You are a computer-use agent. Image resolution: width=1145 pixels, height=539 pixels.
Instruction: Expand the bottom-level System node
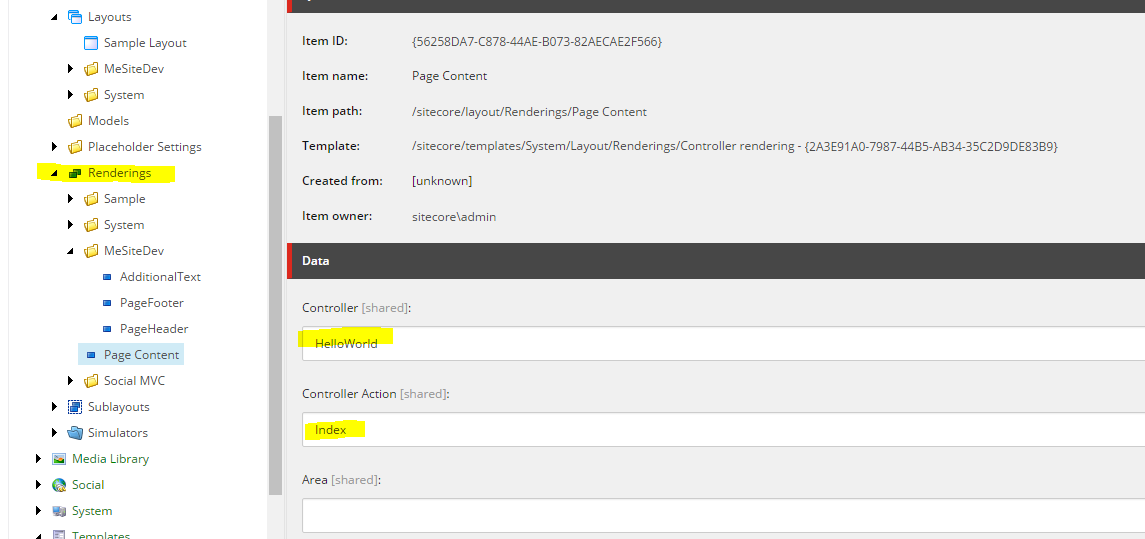pos(39,511)
